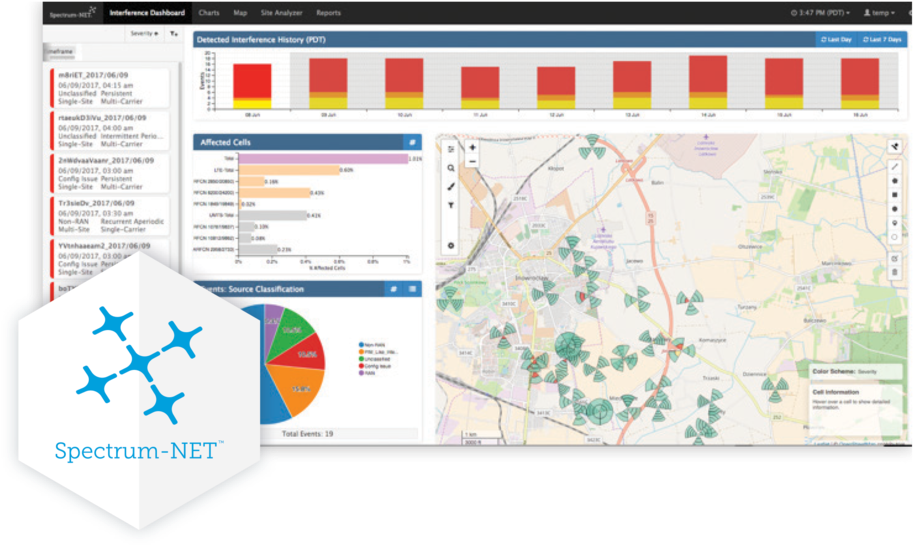This screenshot has width=913, height=545.
Task: Toggle Non-RAN legend entry in pie chart
Action: point(371,345)
